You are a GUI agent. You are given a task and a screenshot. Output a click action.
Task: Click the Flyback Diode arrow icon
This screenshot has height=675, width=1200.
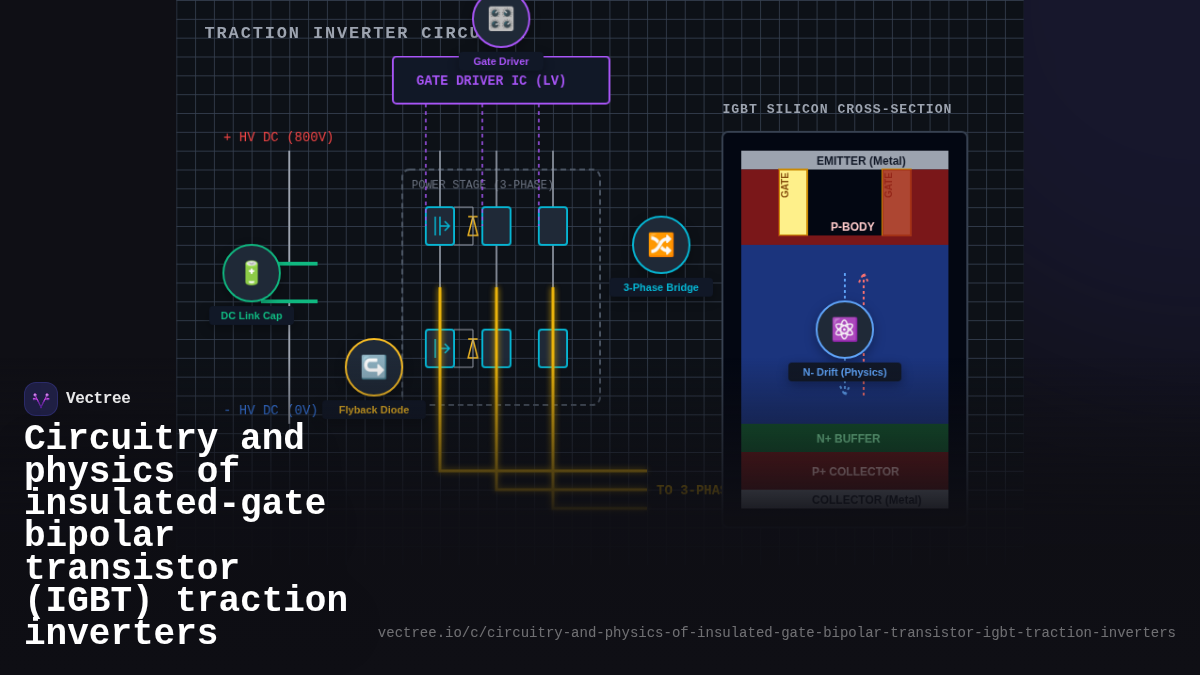point(373,366)
